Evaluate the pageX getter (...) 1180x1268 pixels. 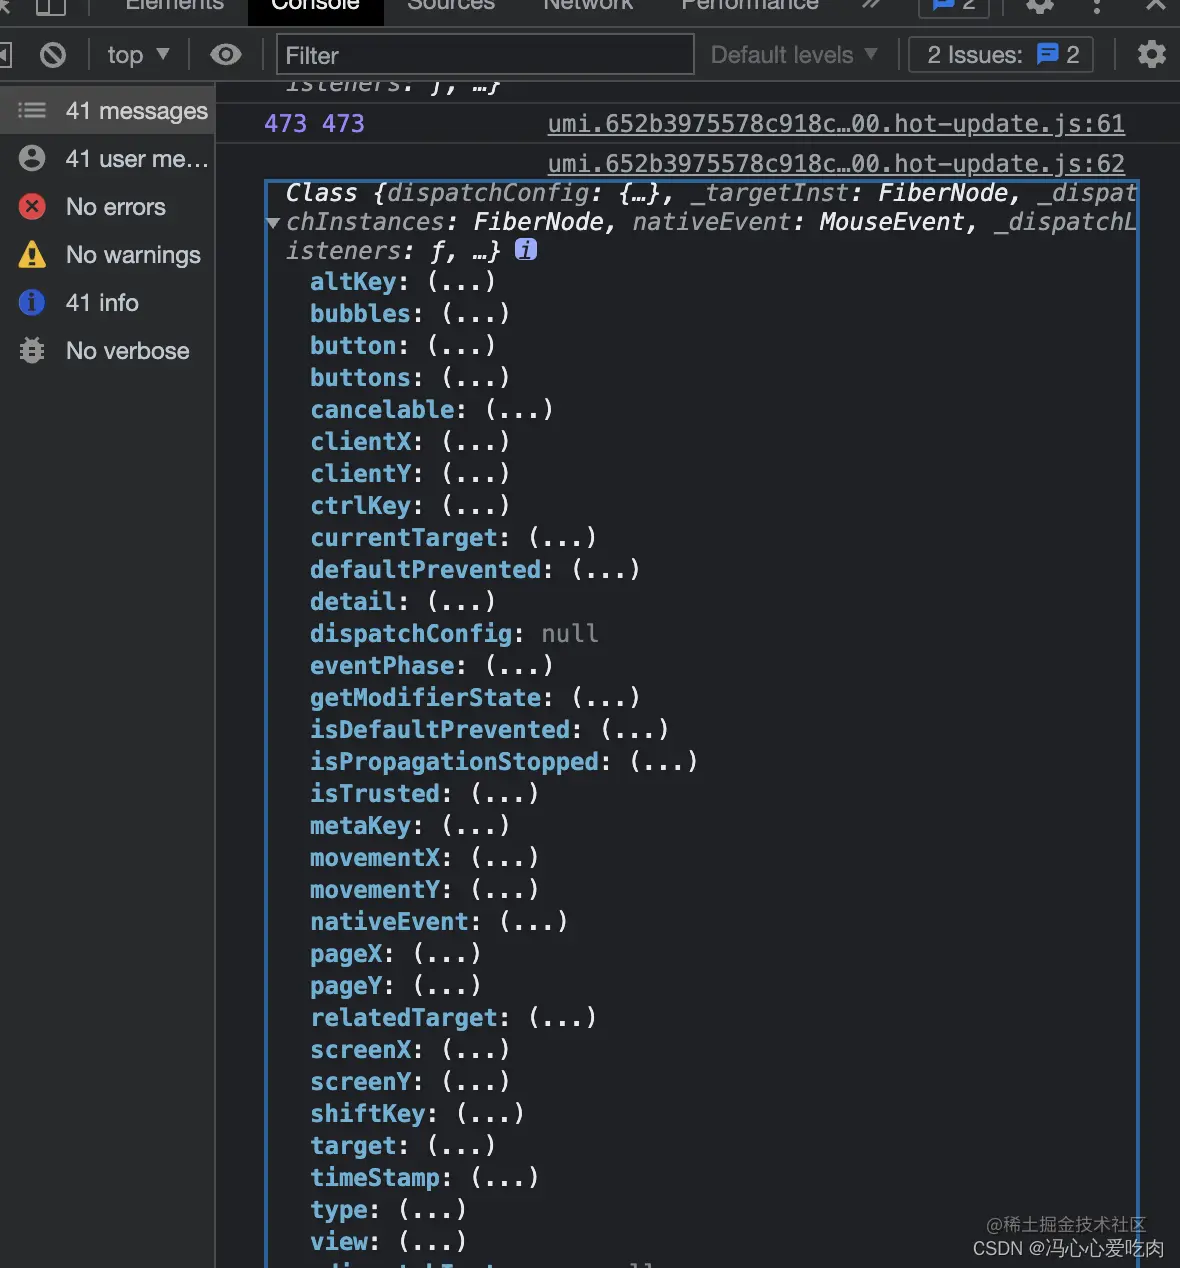click(x=447, y=954)
